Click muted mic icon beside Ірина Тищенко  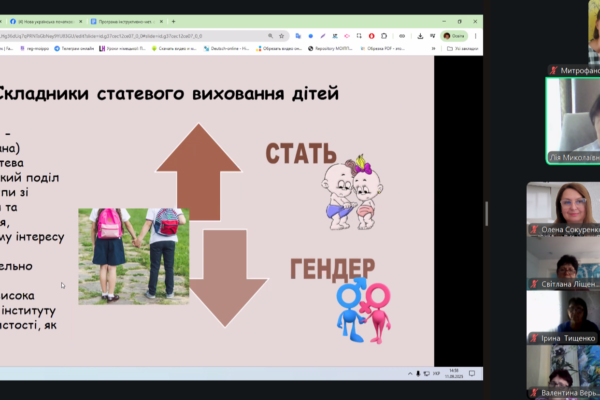click(535, 338)
